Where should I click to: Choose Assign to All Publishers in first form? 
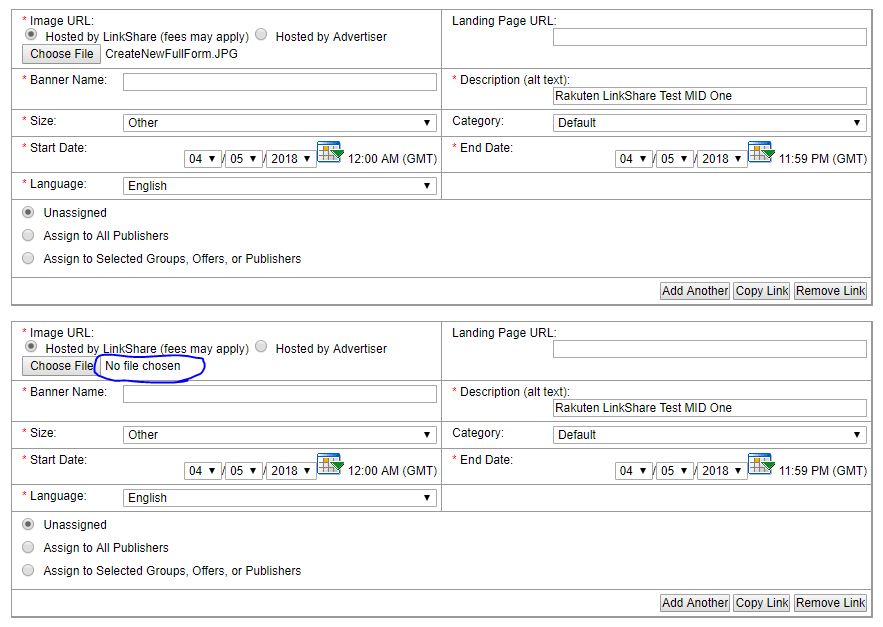28,236
